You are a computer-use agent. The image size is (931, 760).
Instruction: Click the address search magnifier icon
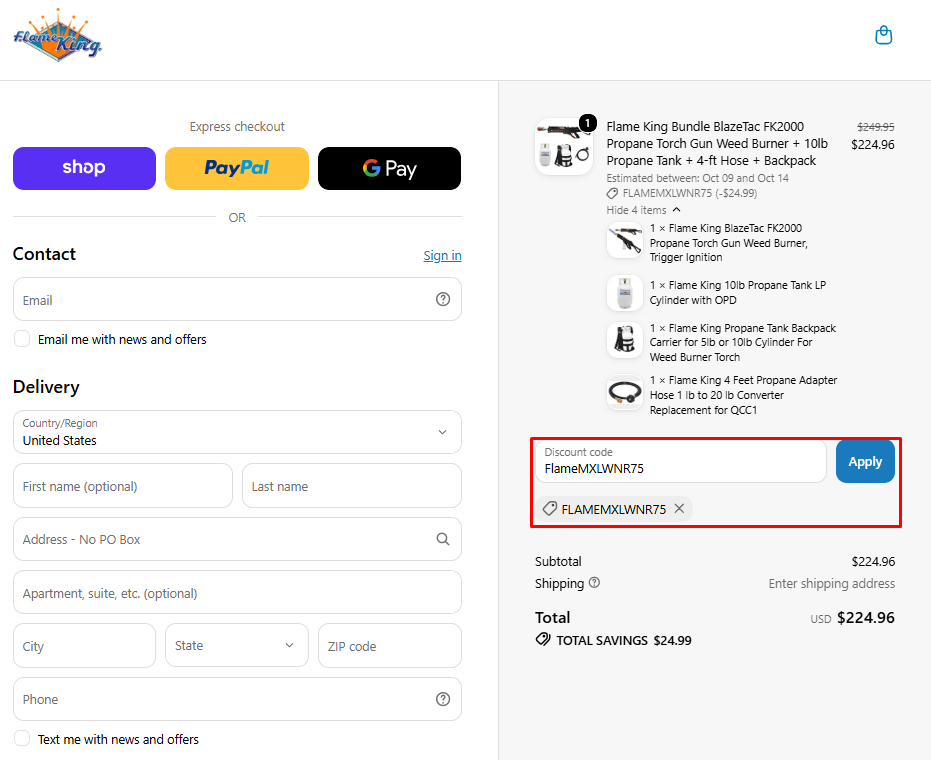pos(443,539)
